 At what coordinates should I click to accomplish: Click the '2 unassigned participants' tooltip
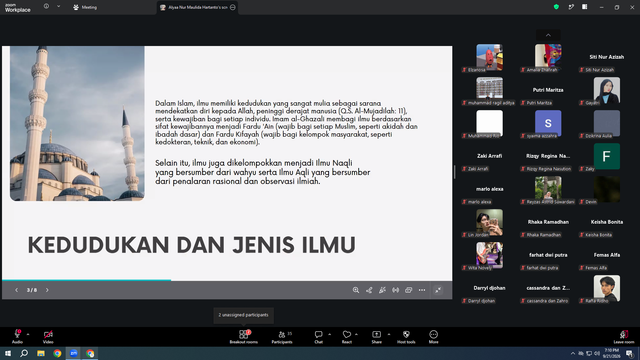(243, 315)
